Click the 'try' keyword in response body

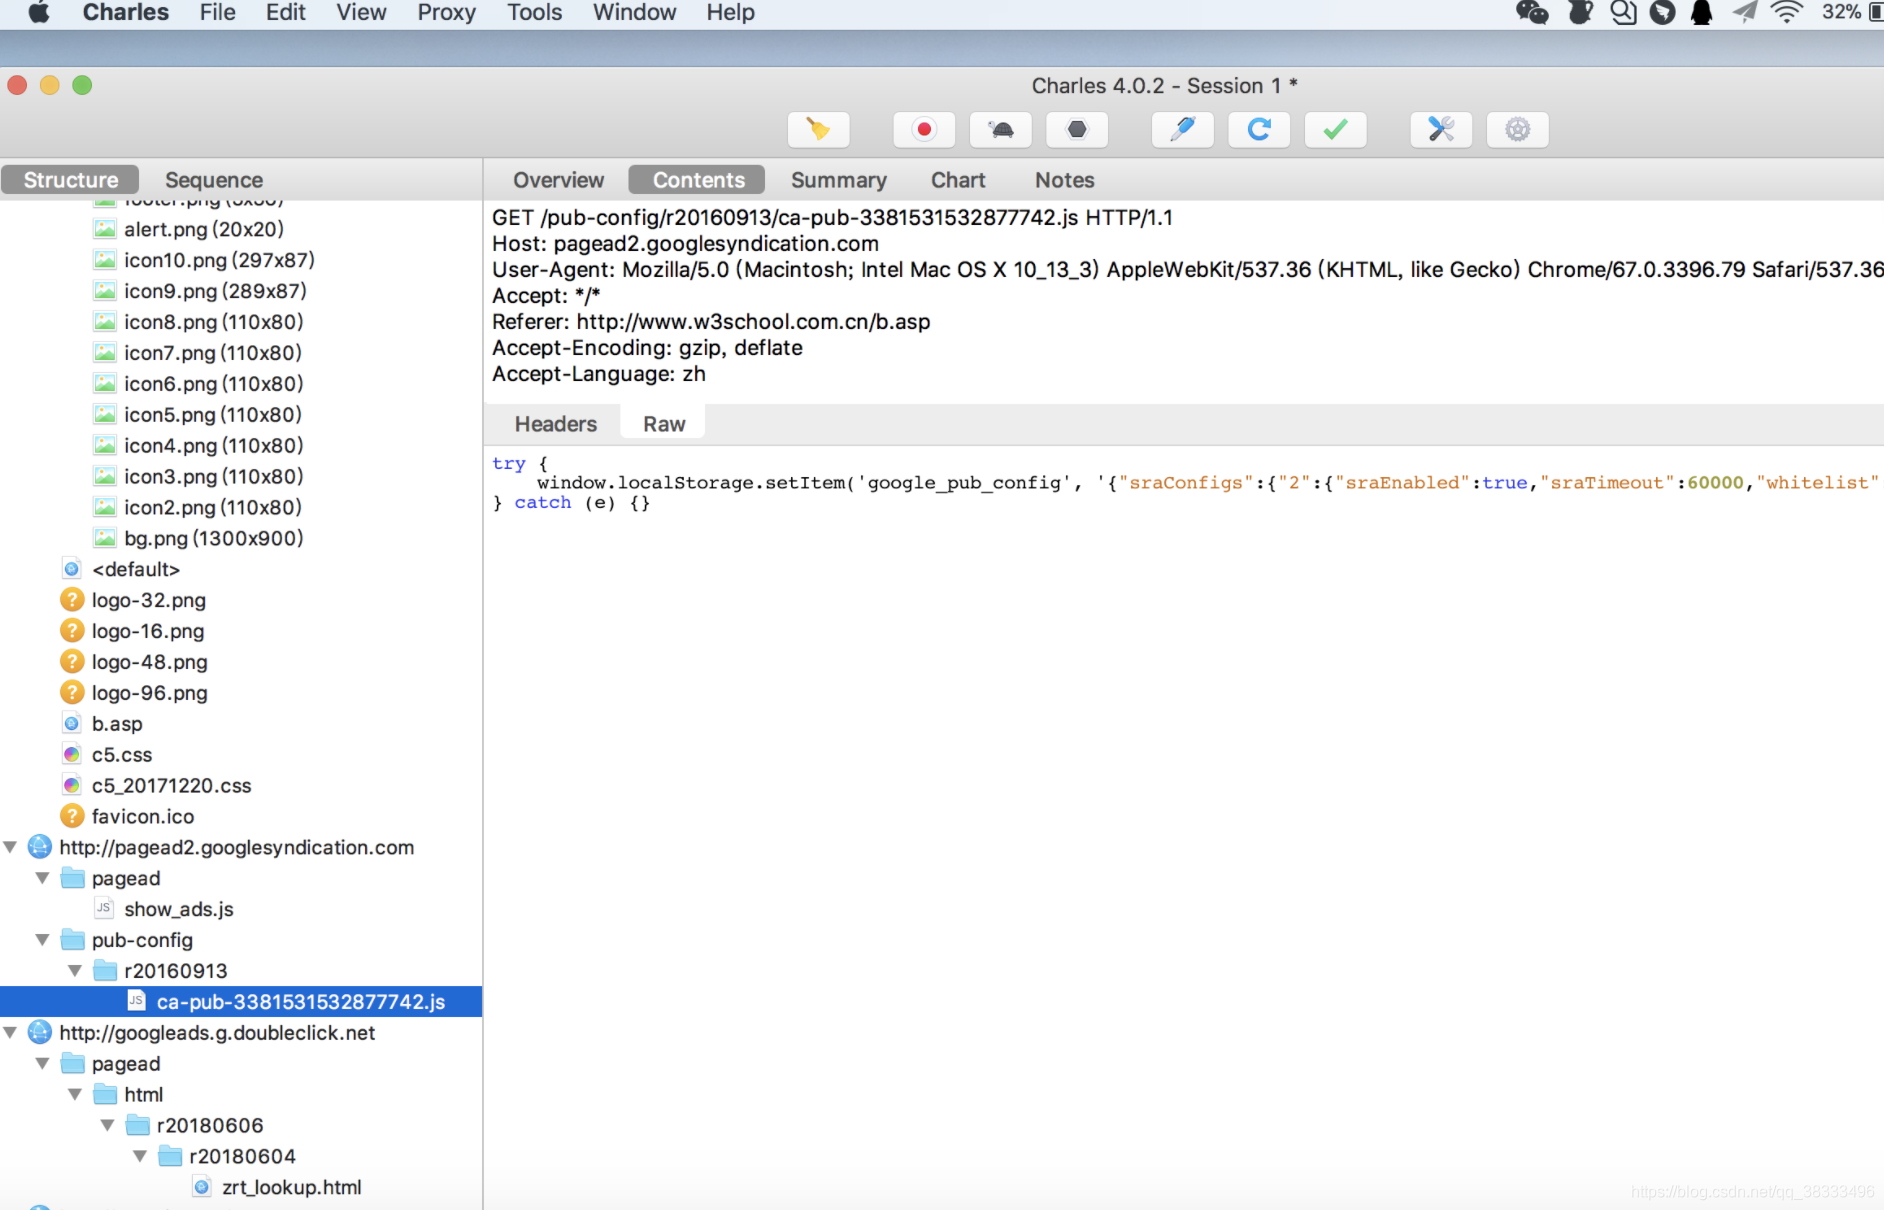coord(508,464)
